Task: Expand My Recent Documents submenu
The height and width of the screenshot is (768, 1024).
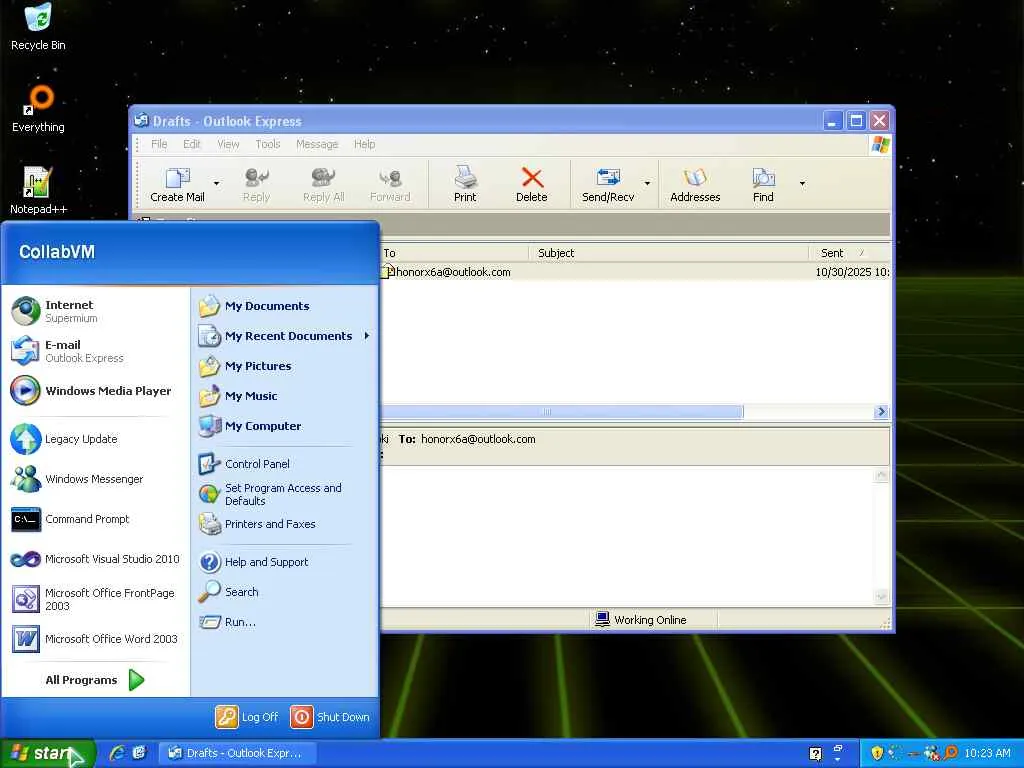Action: pyautogui.click(x=283, y=336)
